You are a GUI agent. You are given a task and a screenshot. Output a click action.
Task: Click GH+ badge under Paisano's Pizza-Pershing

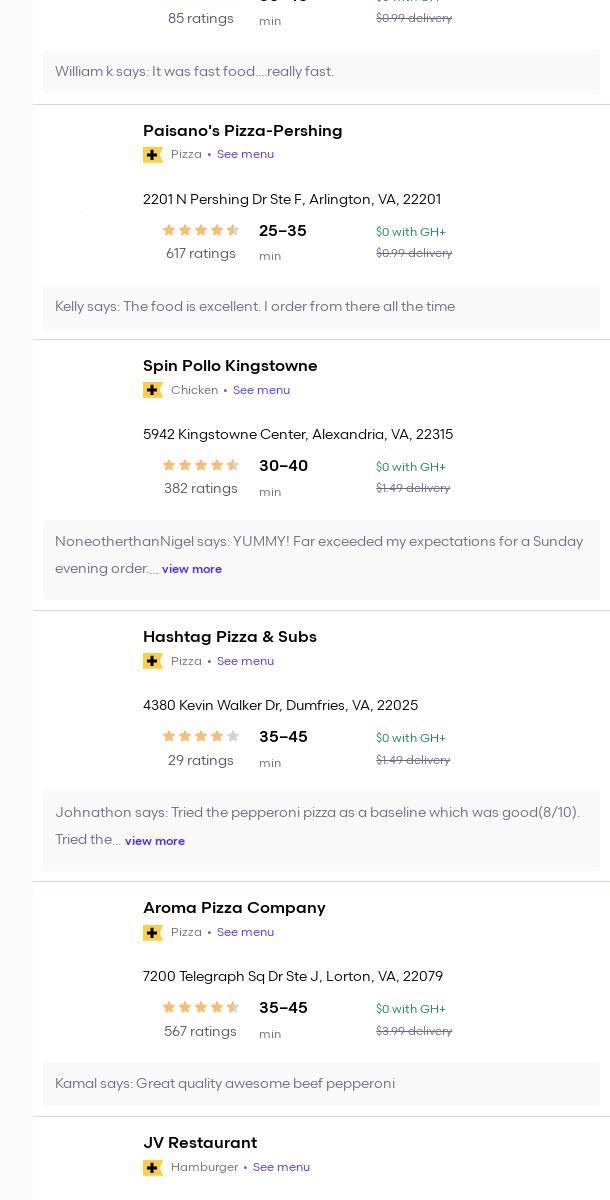pos(153,155)
